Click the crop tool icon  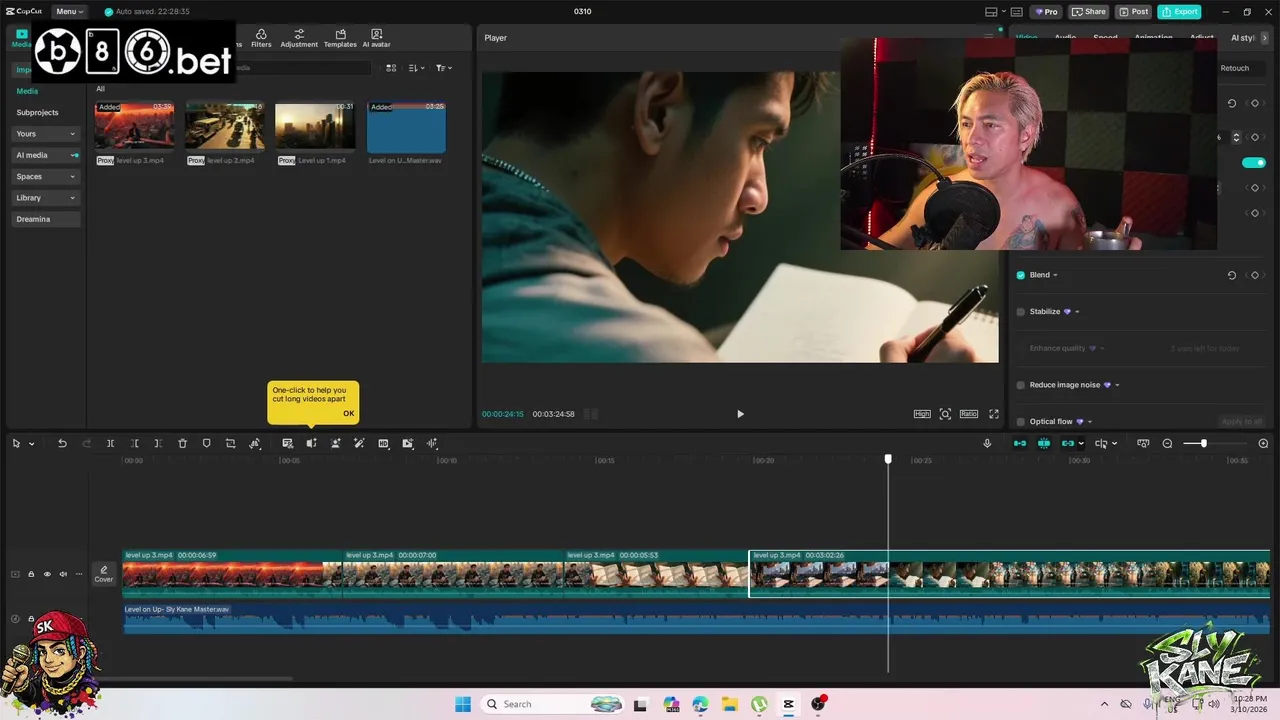click(230, 443)
